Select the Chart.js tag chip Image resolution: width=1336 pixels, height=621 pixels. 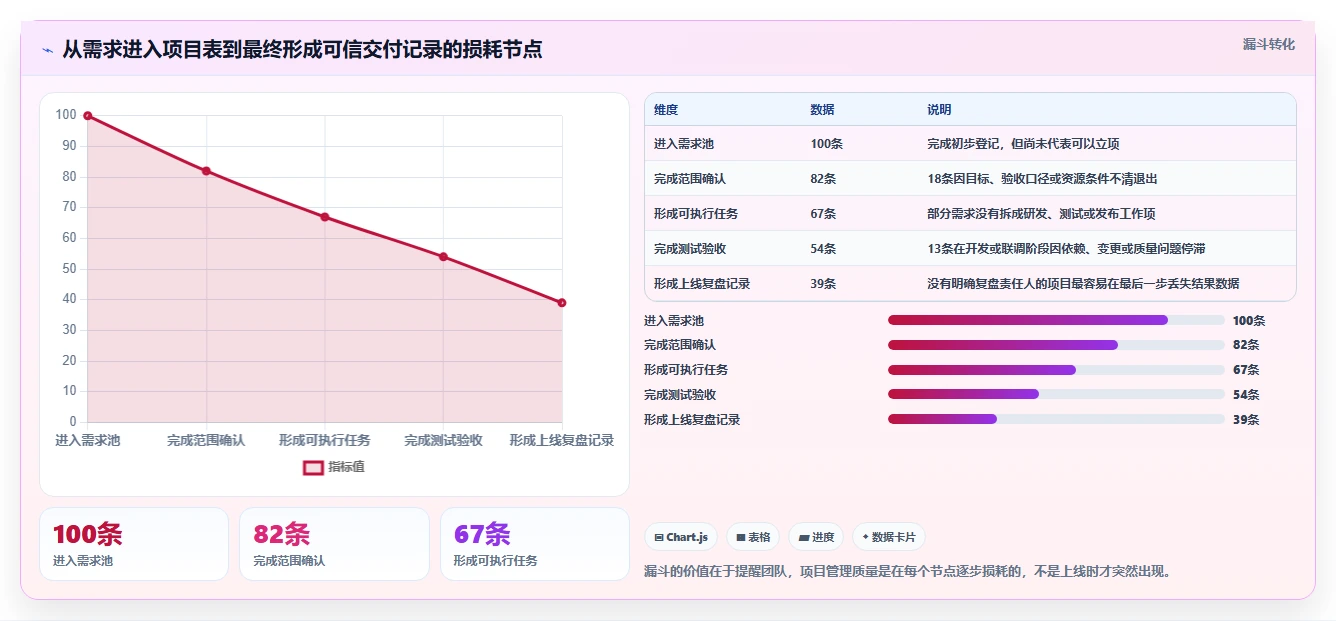point(681,537)
